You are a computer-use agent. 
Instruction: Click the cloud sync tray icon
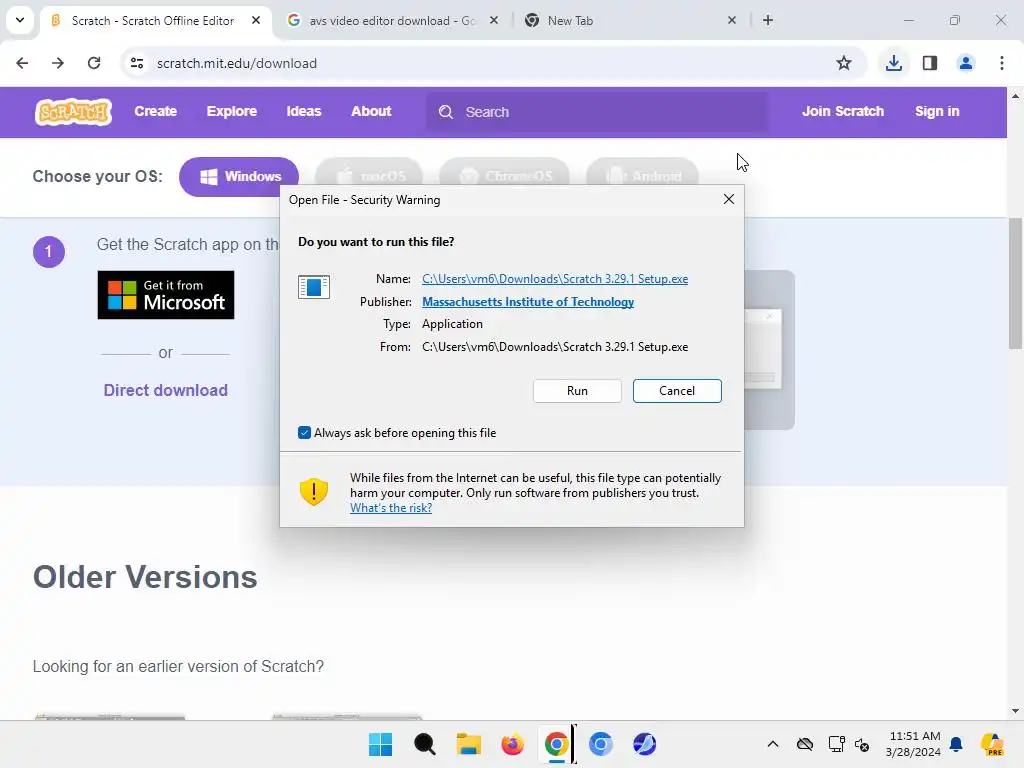pyautogui.click(x=805, y=744)
